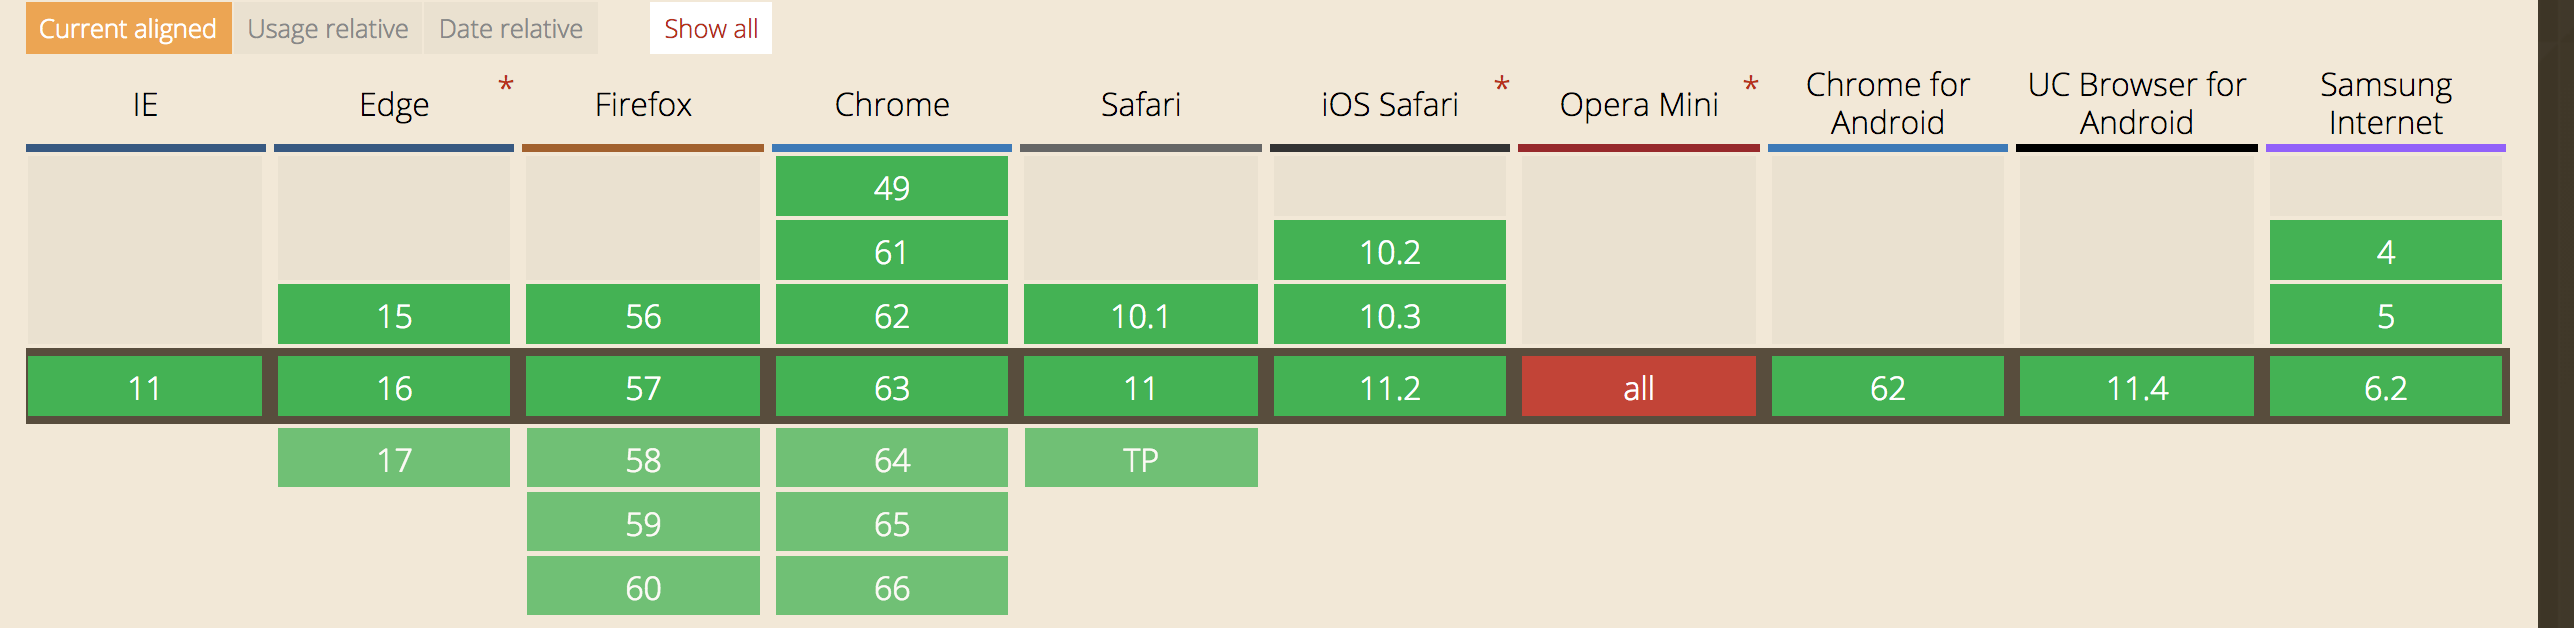Select Edge version 17 cell

(394, 459)
